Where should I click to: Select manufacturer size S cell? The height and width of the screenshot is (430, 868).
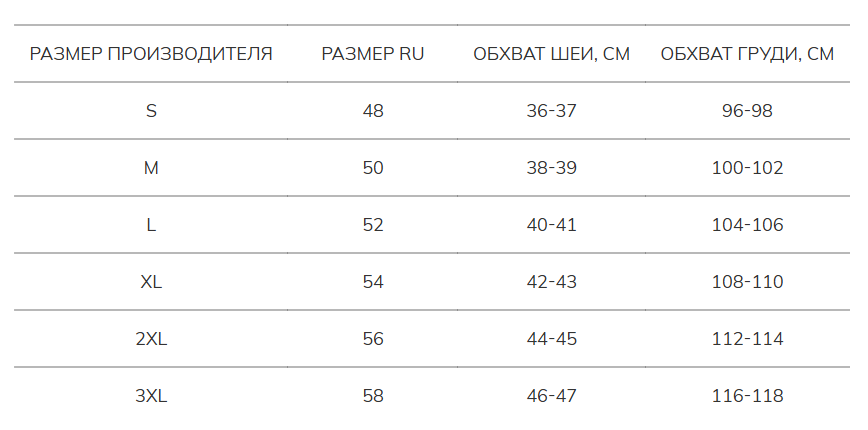151,111
